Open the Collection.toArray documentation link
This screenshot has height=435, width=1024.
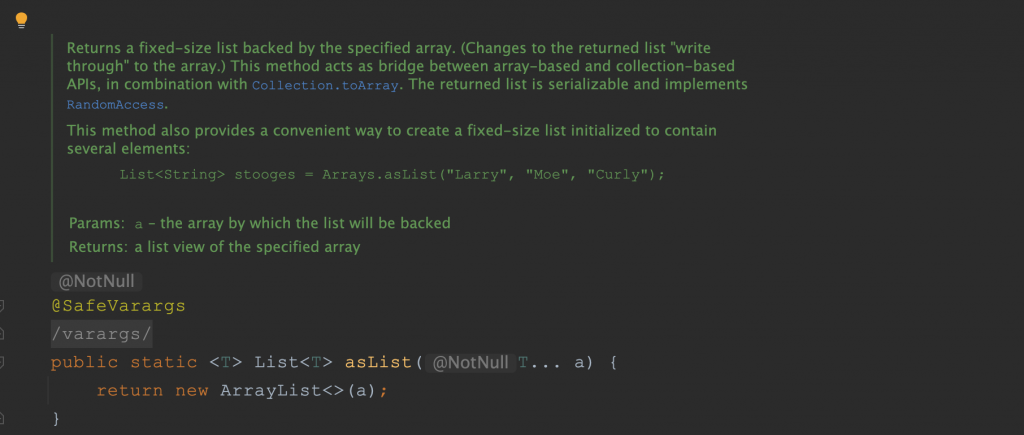coord(326,86)
